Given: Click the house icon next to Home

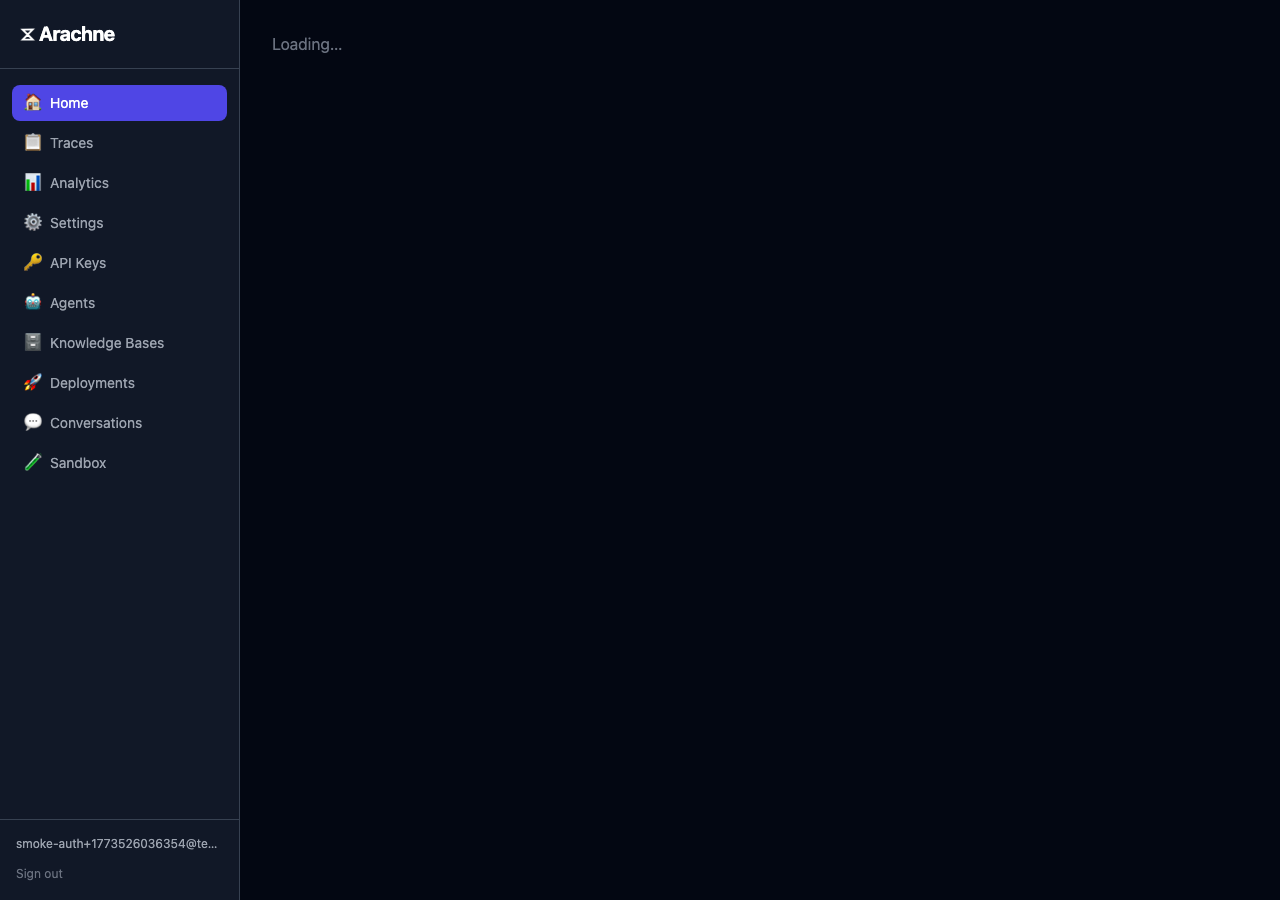Looking at the screenshot, I should tap(32, 102).
